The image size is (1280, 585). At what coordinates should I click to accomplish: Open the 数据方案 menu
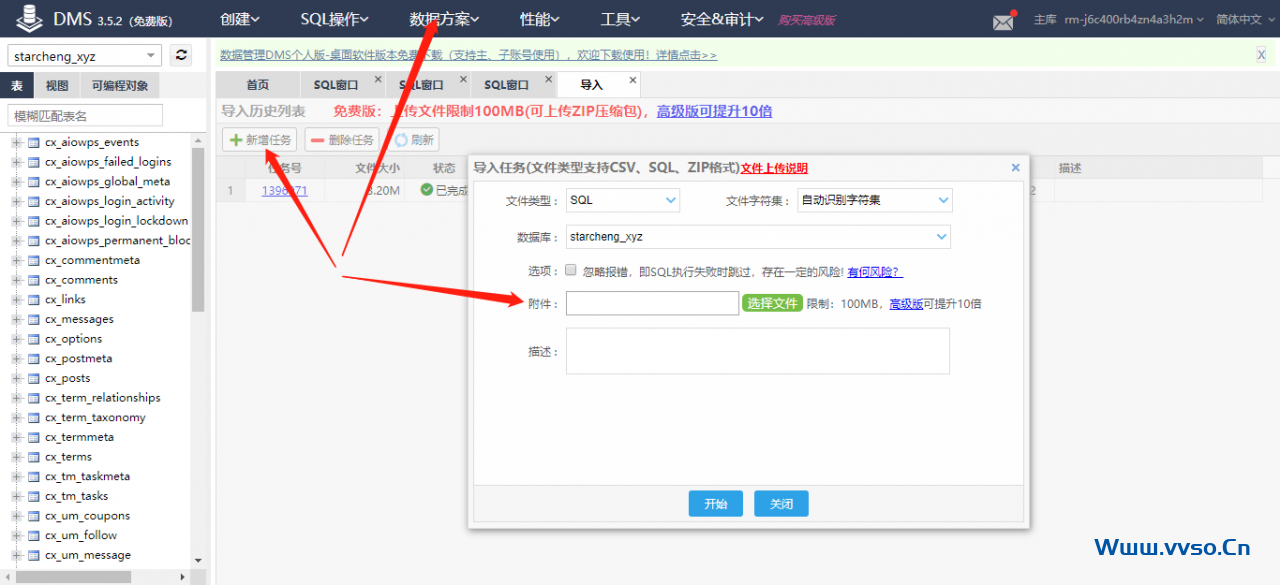(x=444, y=19)
